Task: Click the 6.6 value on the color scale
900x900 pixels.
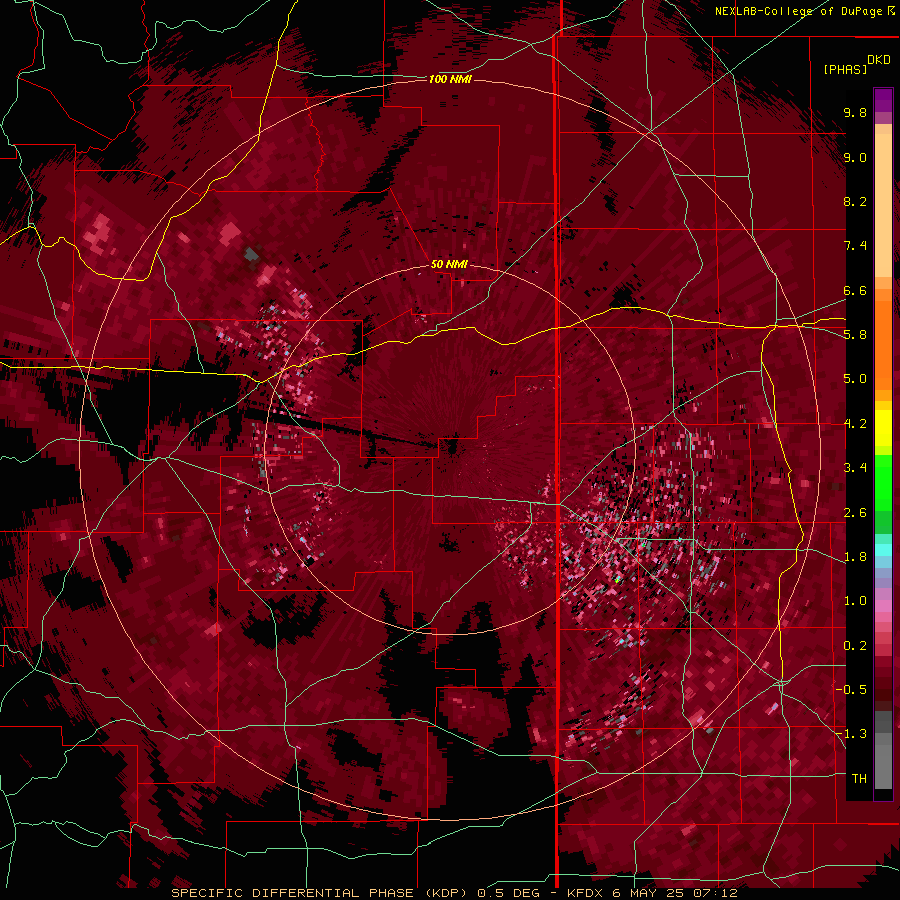Action: [x=855, y=290]
